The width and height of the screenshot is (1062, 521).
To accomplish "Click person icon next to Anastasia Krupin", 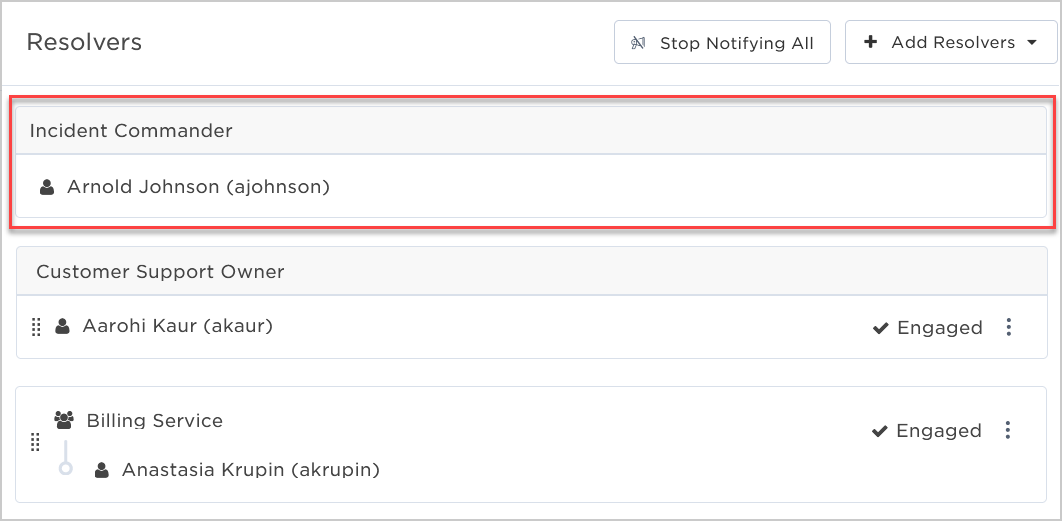I will coord(102,470).
